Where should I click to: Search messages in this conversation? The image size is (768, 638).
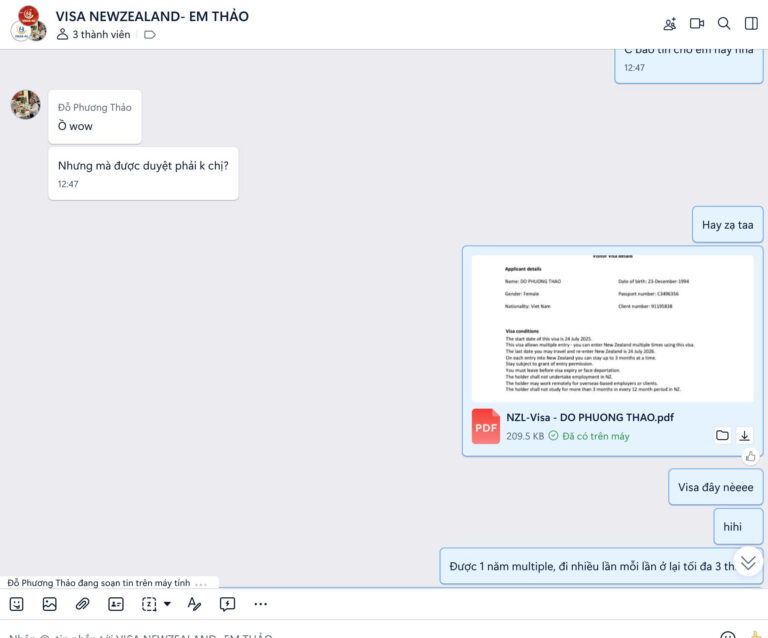(x=724, y=24)
